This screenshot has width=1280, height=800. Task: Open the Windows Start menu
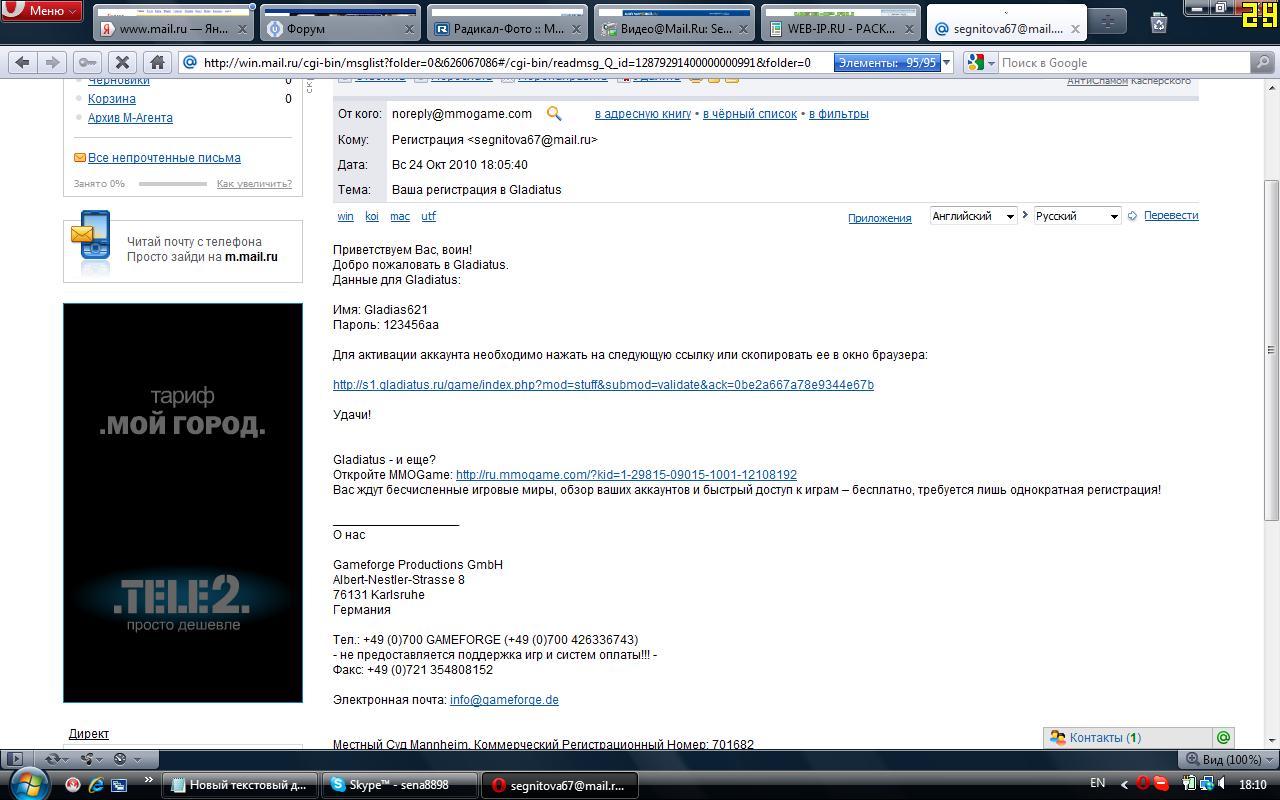pyautogui.click(x=28, y=783)
